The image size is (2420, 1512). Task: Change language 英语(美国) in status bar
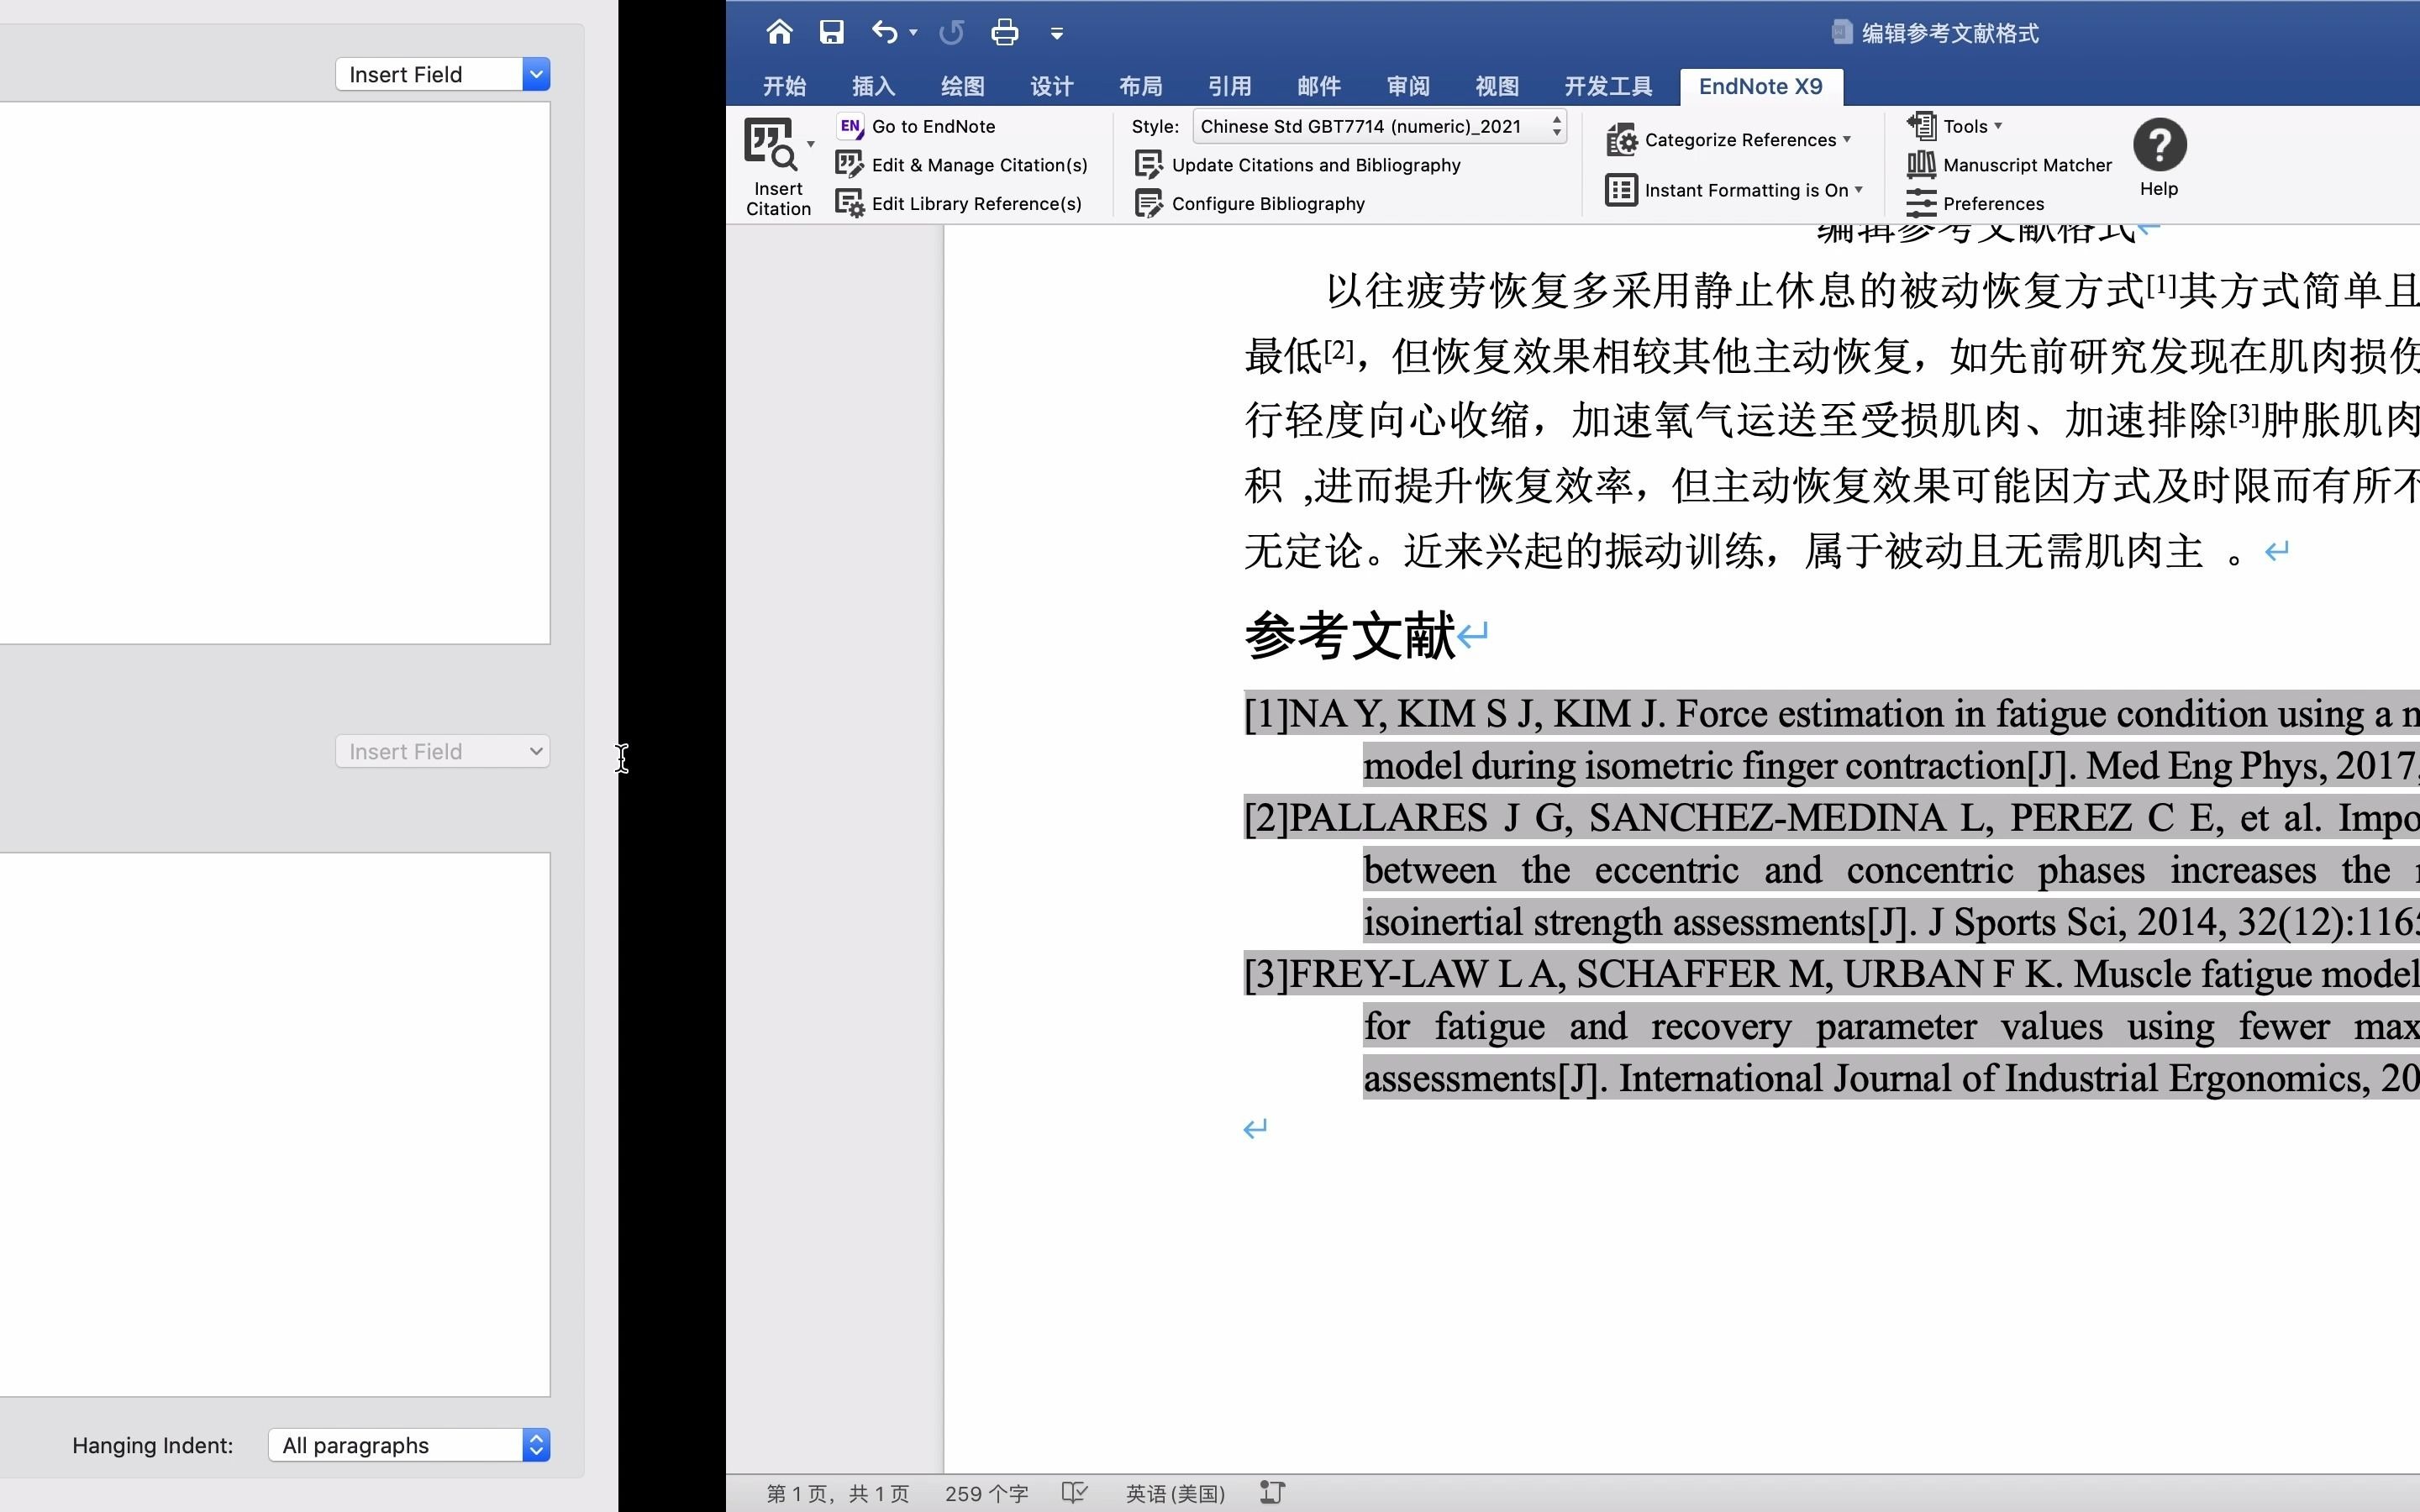pos(1176,1493)
